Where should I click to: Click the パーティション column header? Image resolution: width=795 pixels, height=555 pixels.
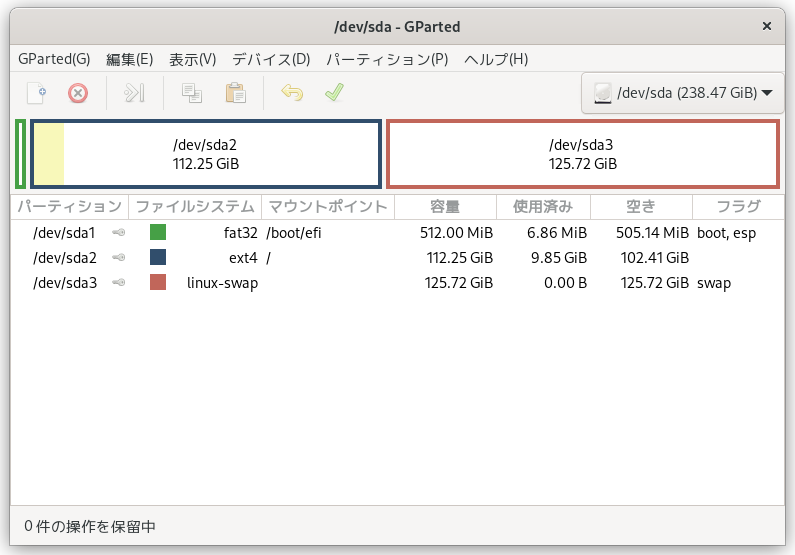point(70,207)
